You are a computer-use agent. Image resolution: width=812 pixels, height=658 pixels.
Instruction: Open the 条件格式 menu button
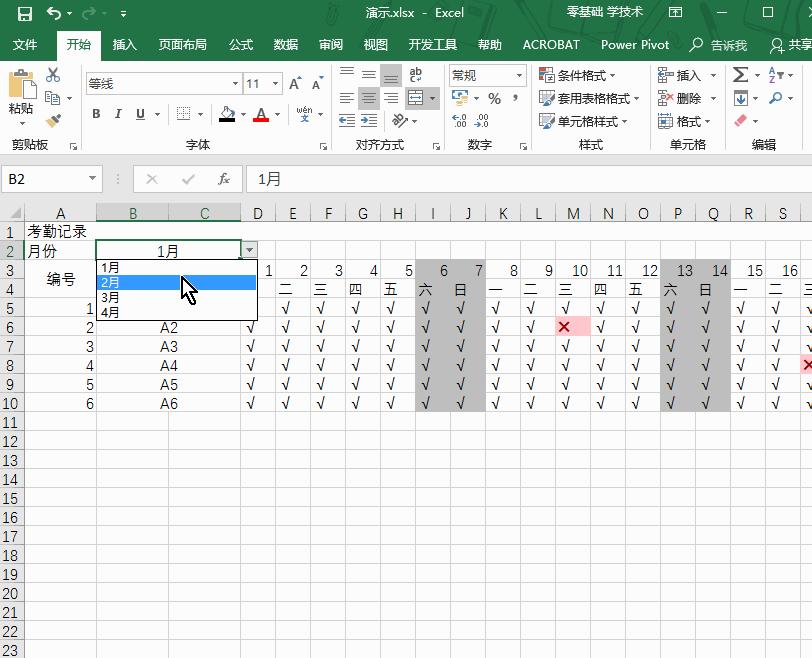[x=578, y=75]
